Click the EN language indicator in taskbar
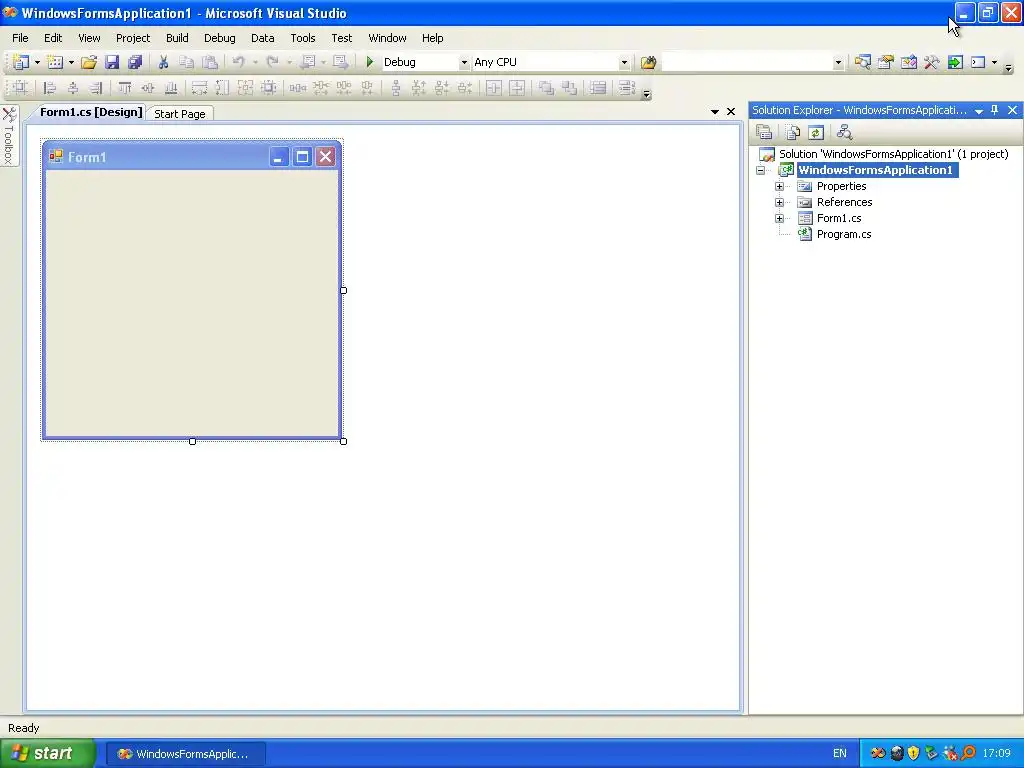Image resolution: width=1024 pixels, height=768 pixels. point(839,754)
